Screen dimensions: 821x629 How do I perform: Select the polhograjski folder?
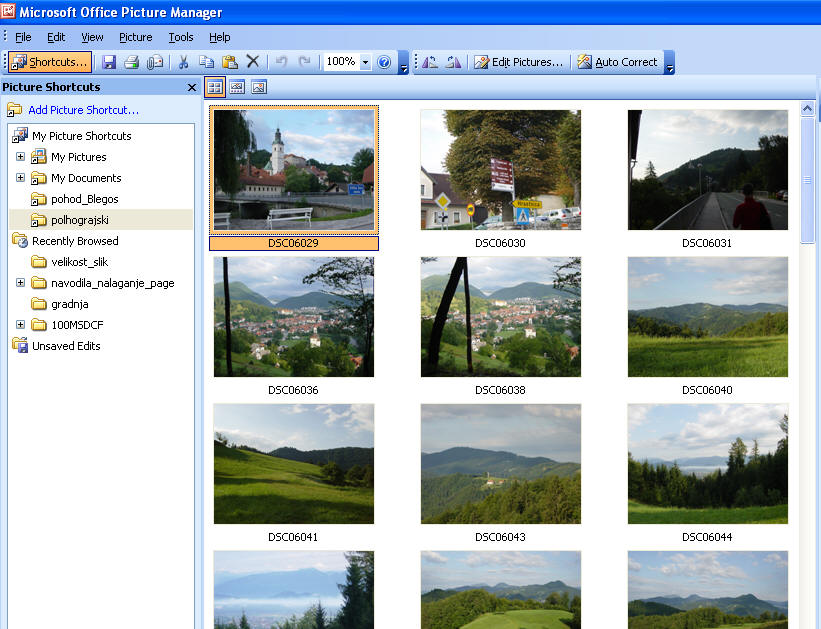80,220
